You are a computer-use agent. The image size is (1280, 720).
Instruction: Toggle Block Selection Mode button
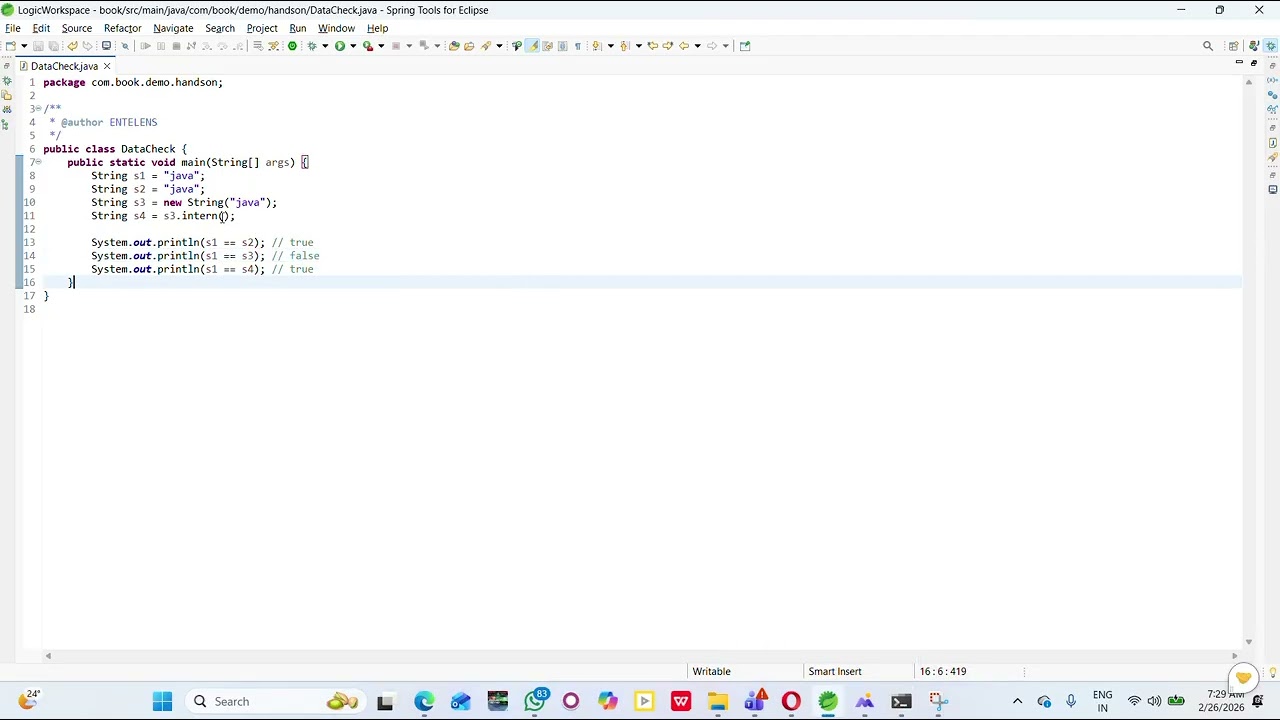pos(562,46)
